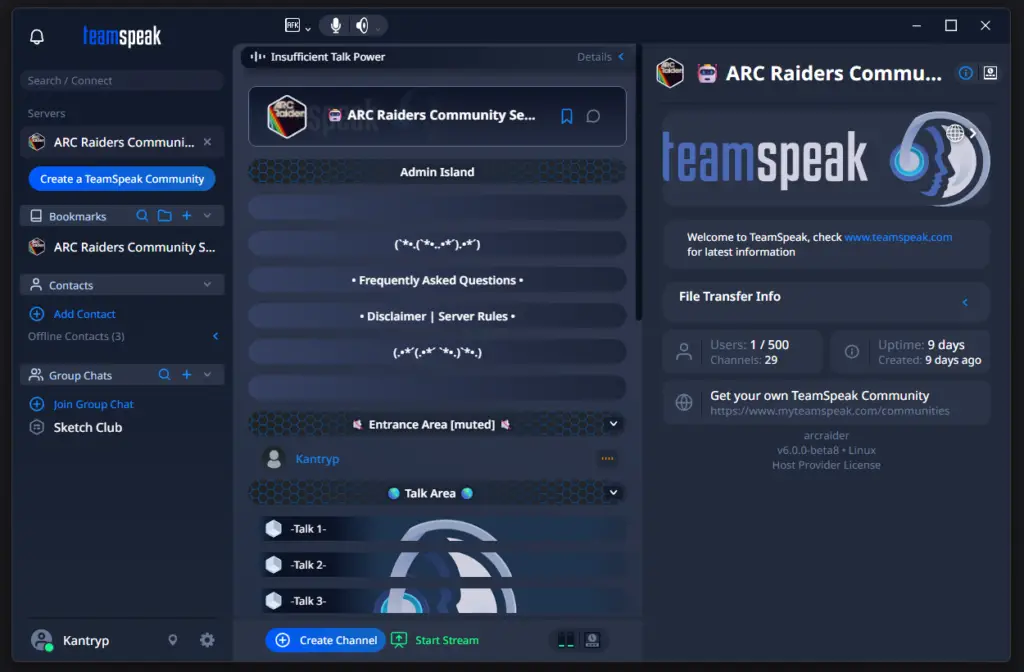Collapse File Transfer Info with the blue chevron
Viewport: 1024px width, 672px height.
964,302
